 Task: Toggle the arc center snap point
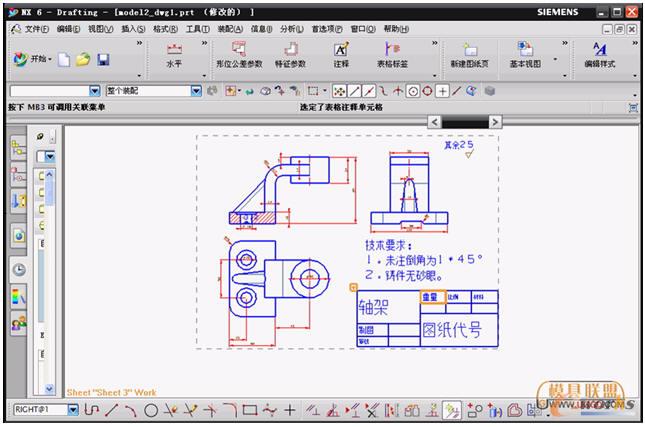(x=412, y=91)
